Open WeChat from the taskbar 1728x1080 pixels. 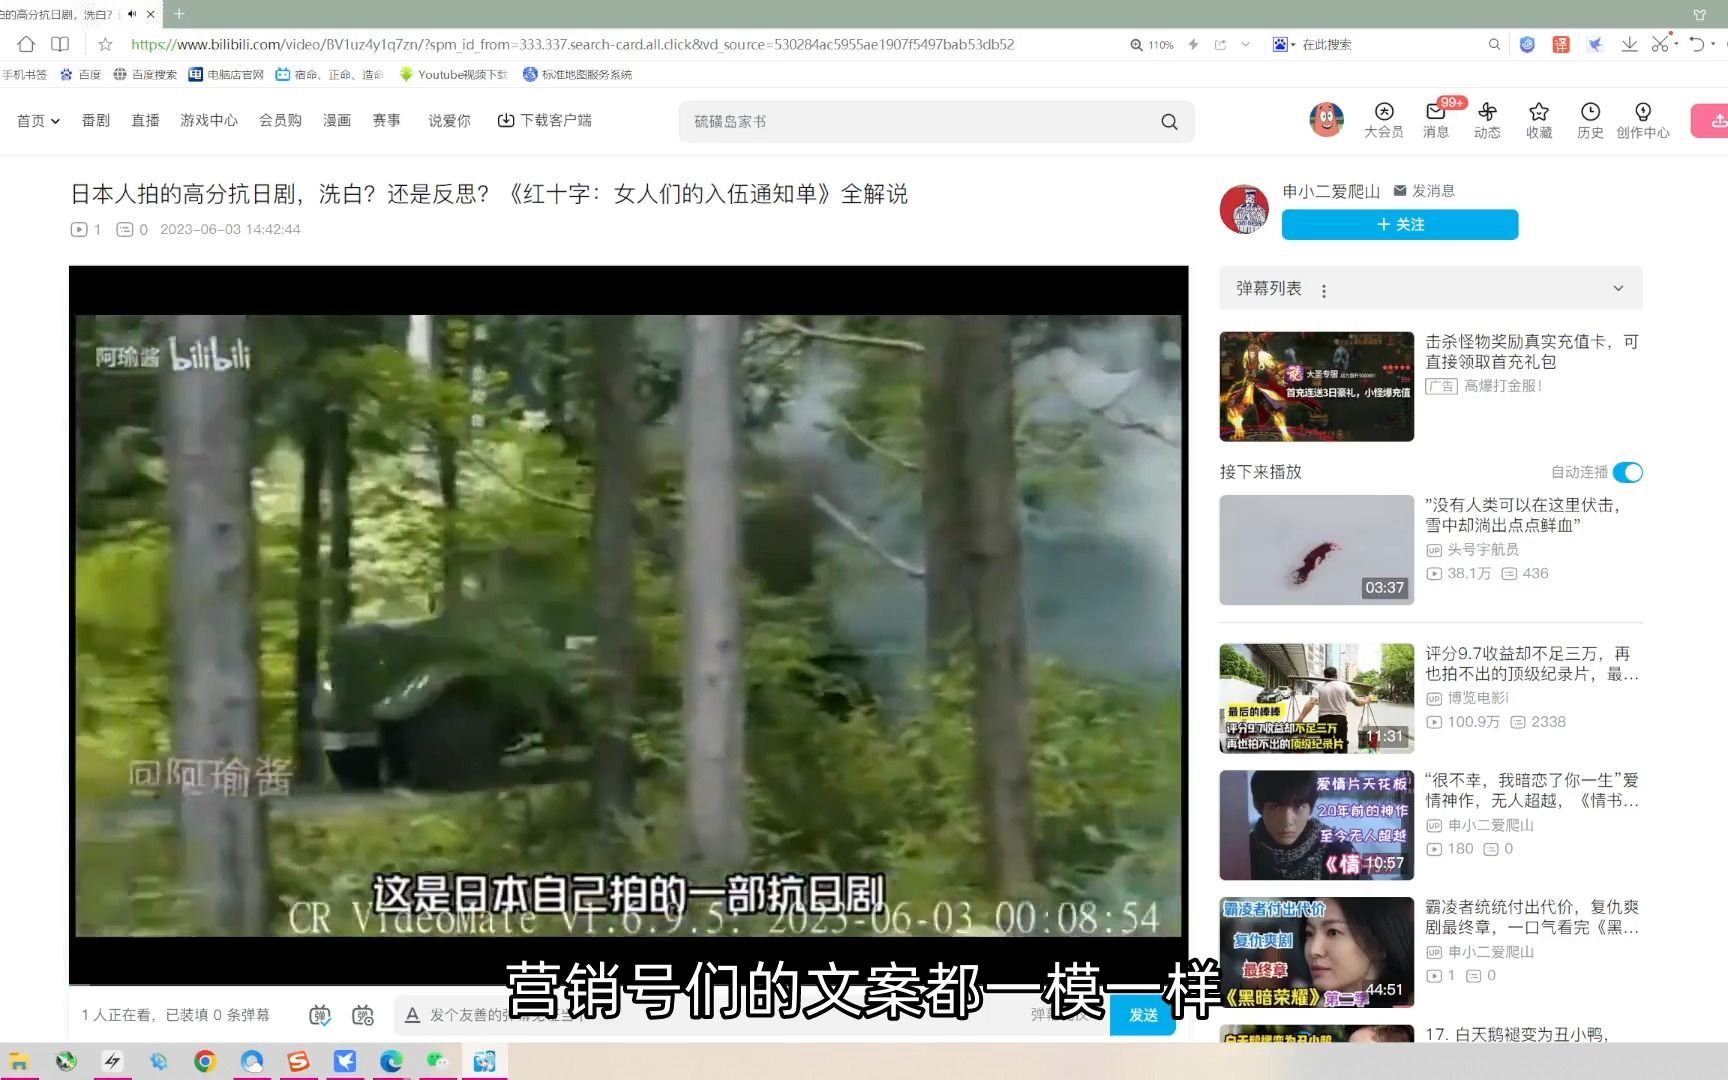click(437, 1061)
